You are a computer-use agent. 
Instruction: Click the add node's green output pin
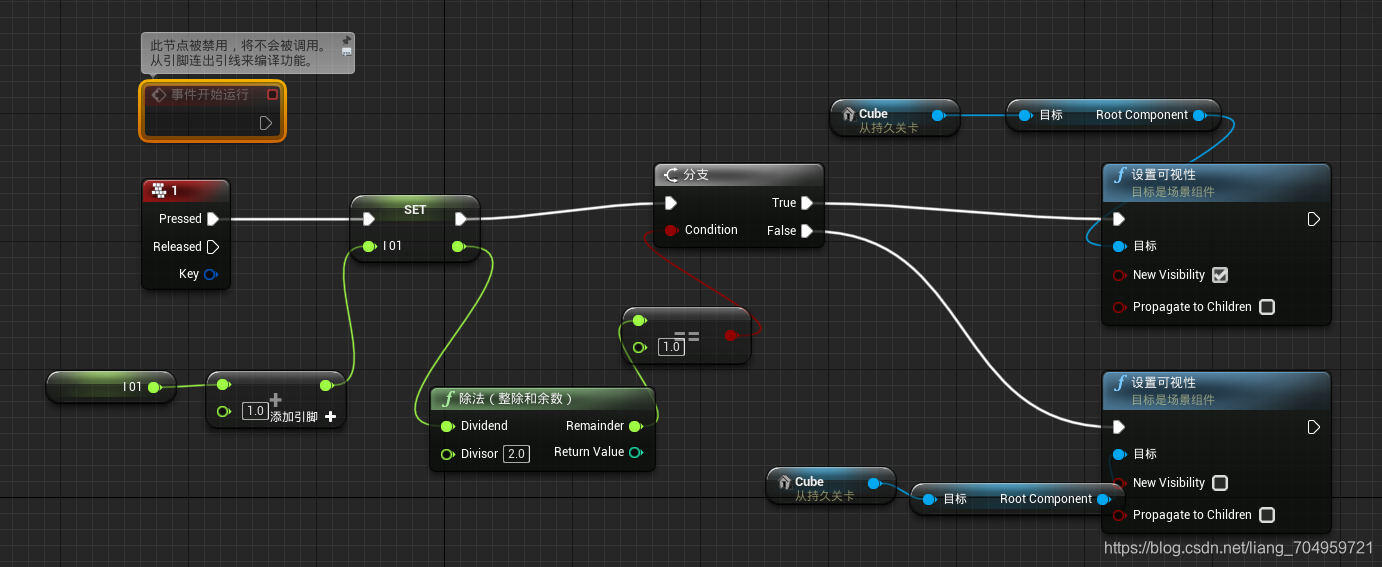[325, 385]
